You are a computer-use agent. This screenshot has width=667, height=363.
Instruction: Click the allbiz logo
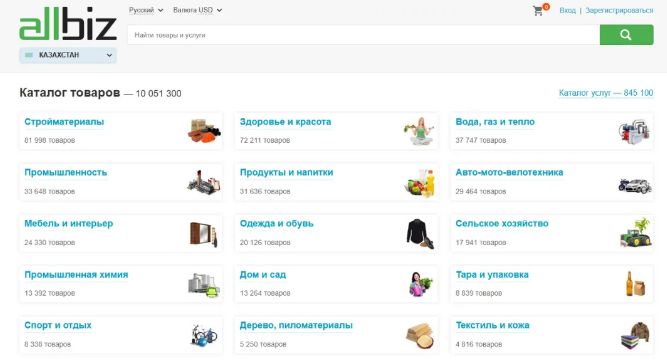[68, 23]
